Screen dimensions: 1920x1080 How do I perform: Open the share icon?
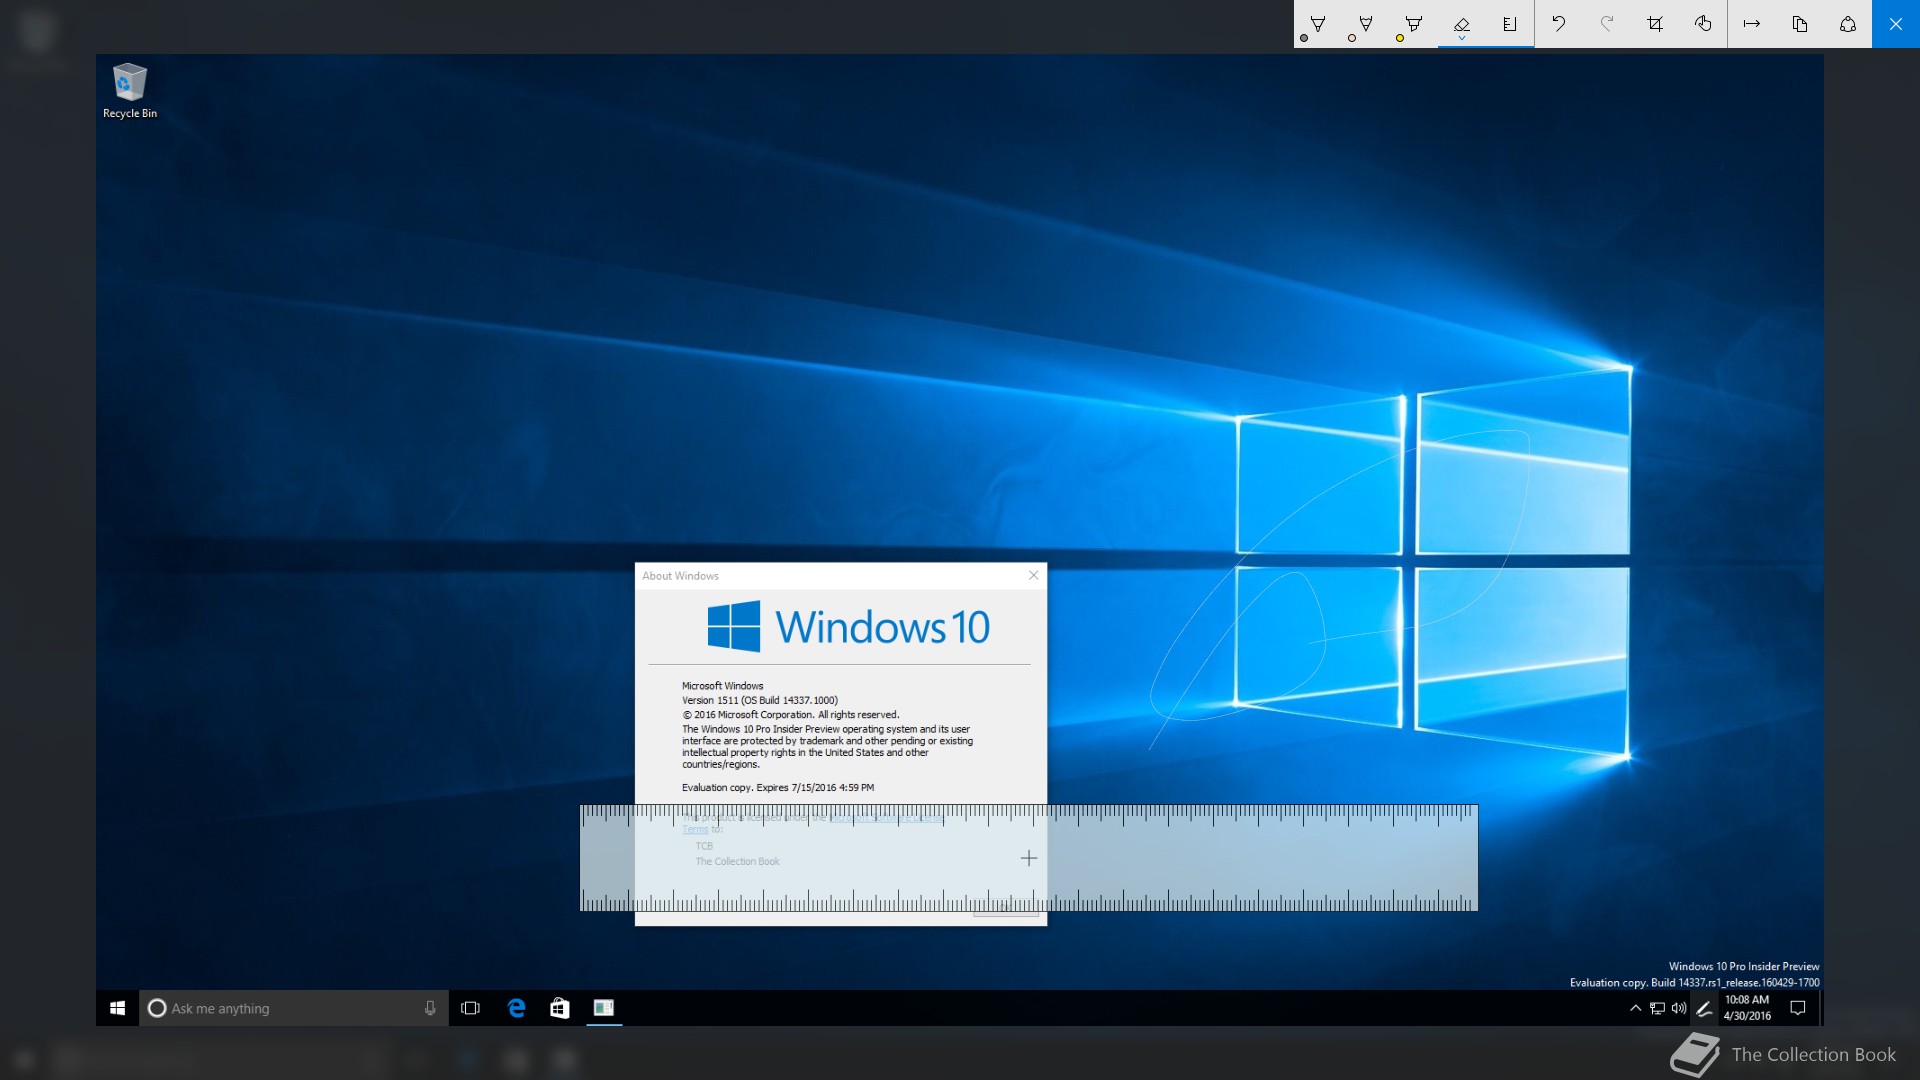(1848, 24)
